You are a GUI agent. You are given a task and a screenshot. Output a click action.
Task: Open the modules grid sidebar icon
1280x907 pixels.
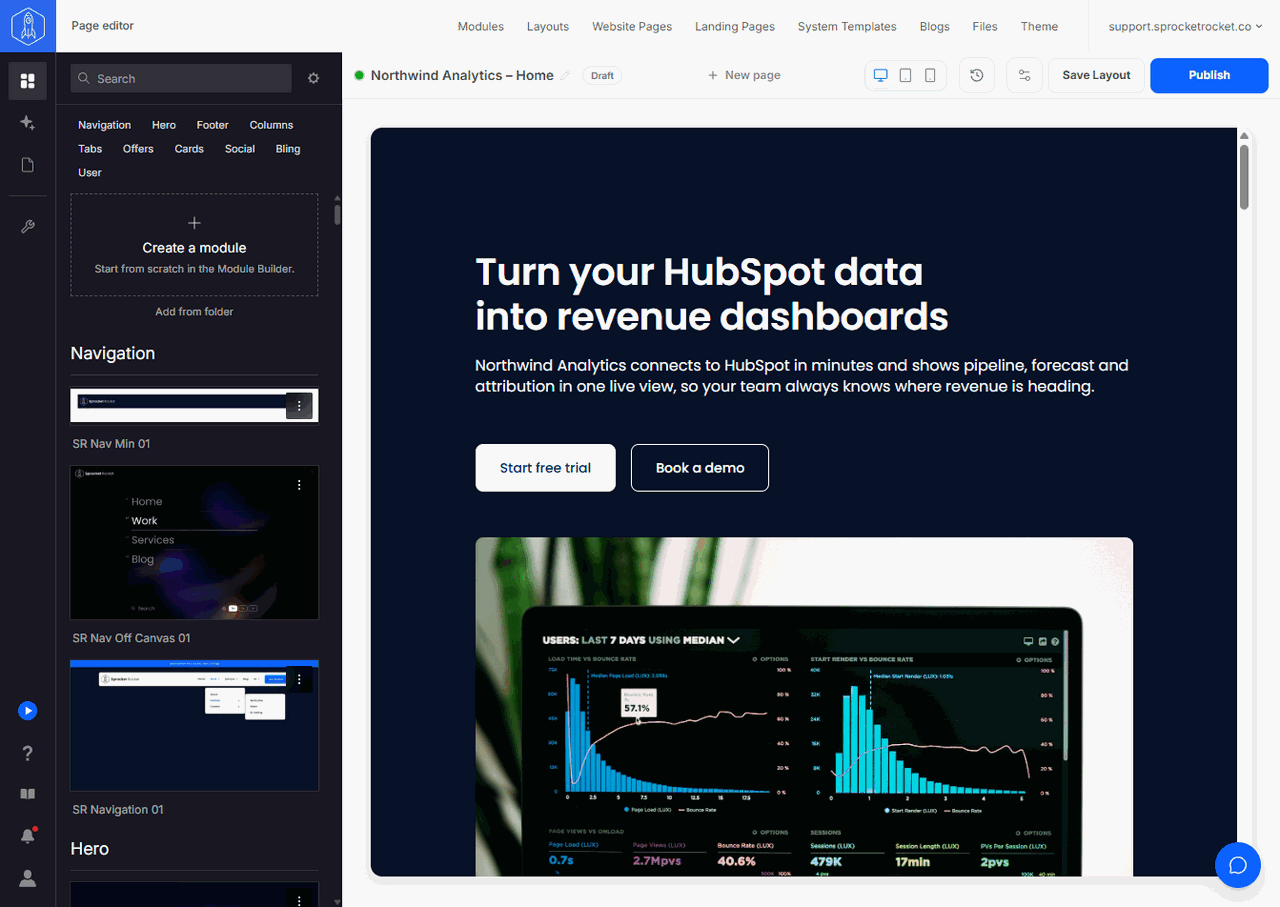click(28, 81)
